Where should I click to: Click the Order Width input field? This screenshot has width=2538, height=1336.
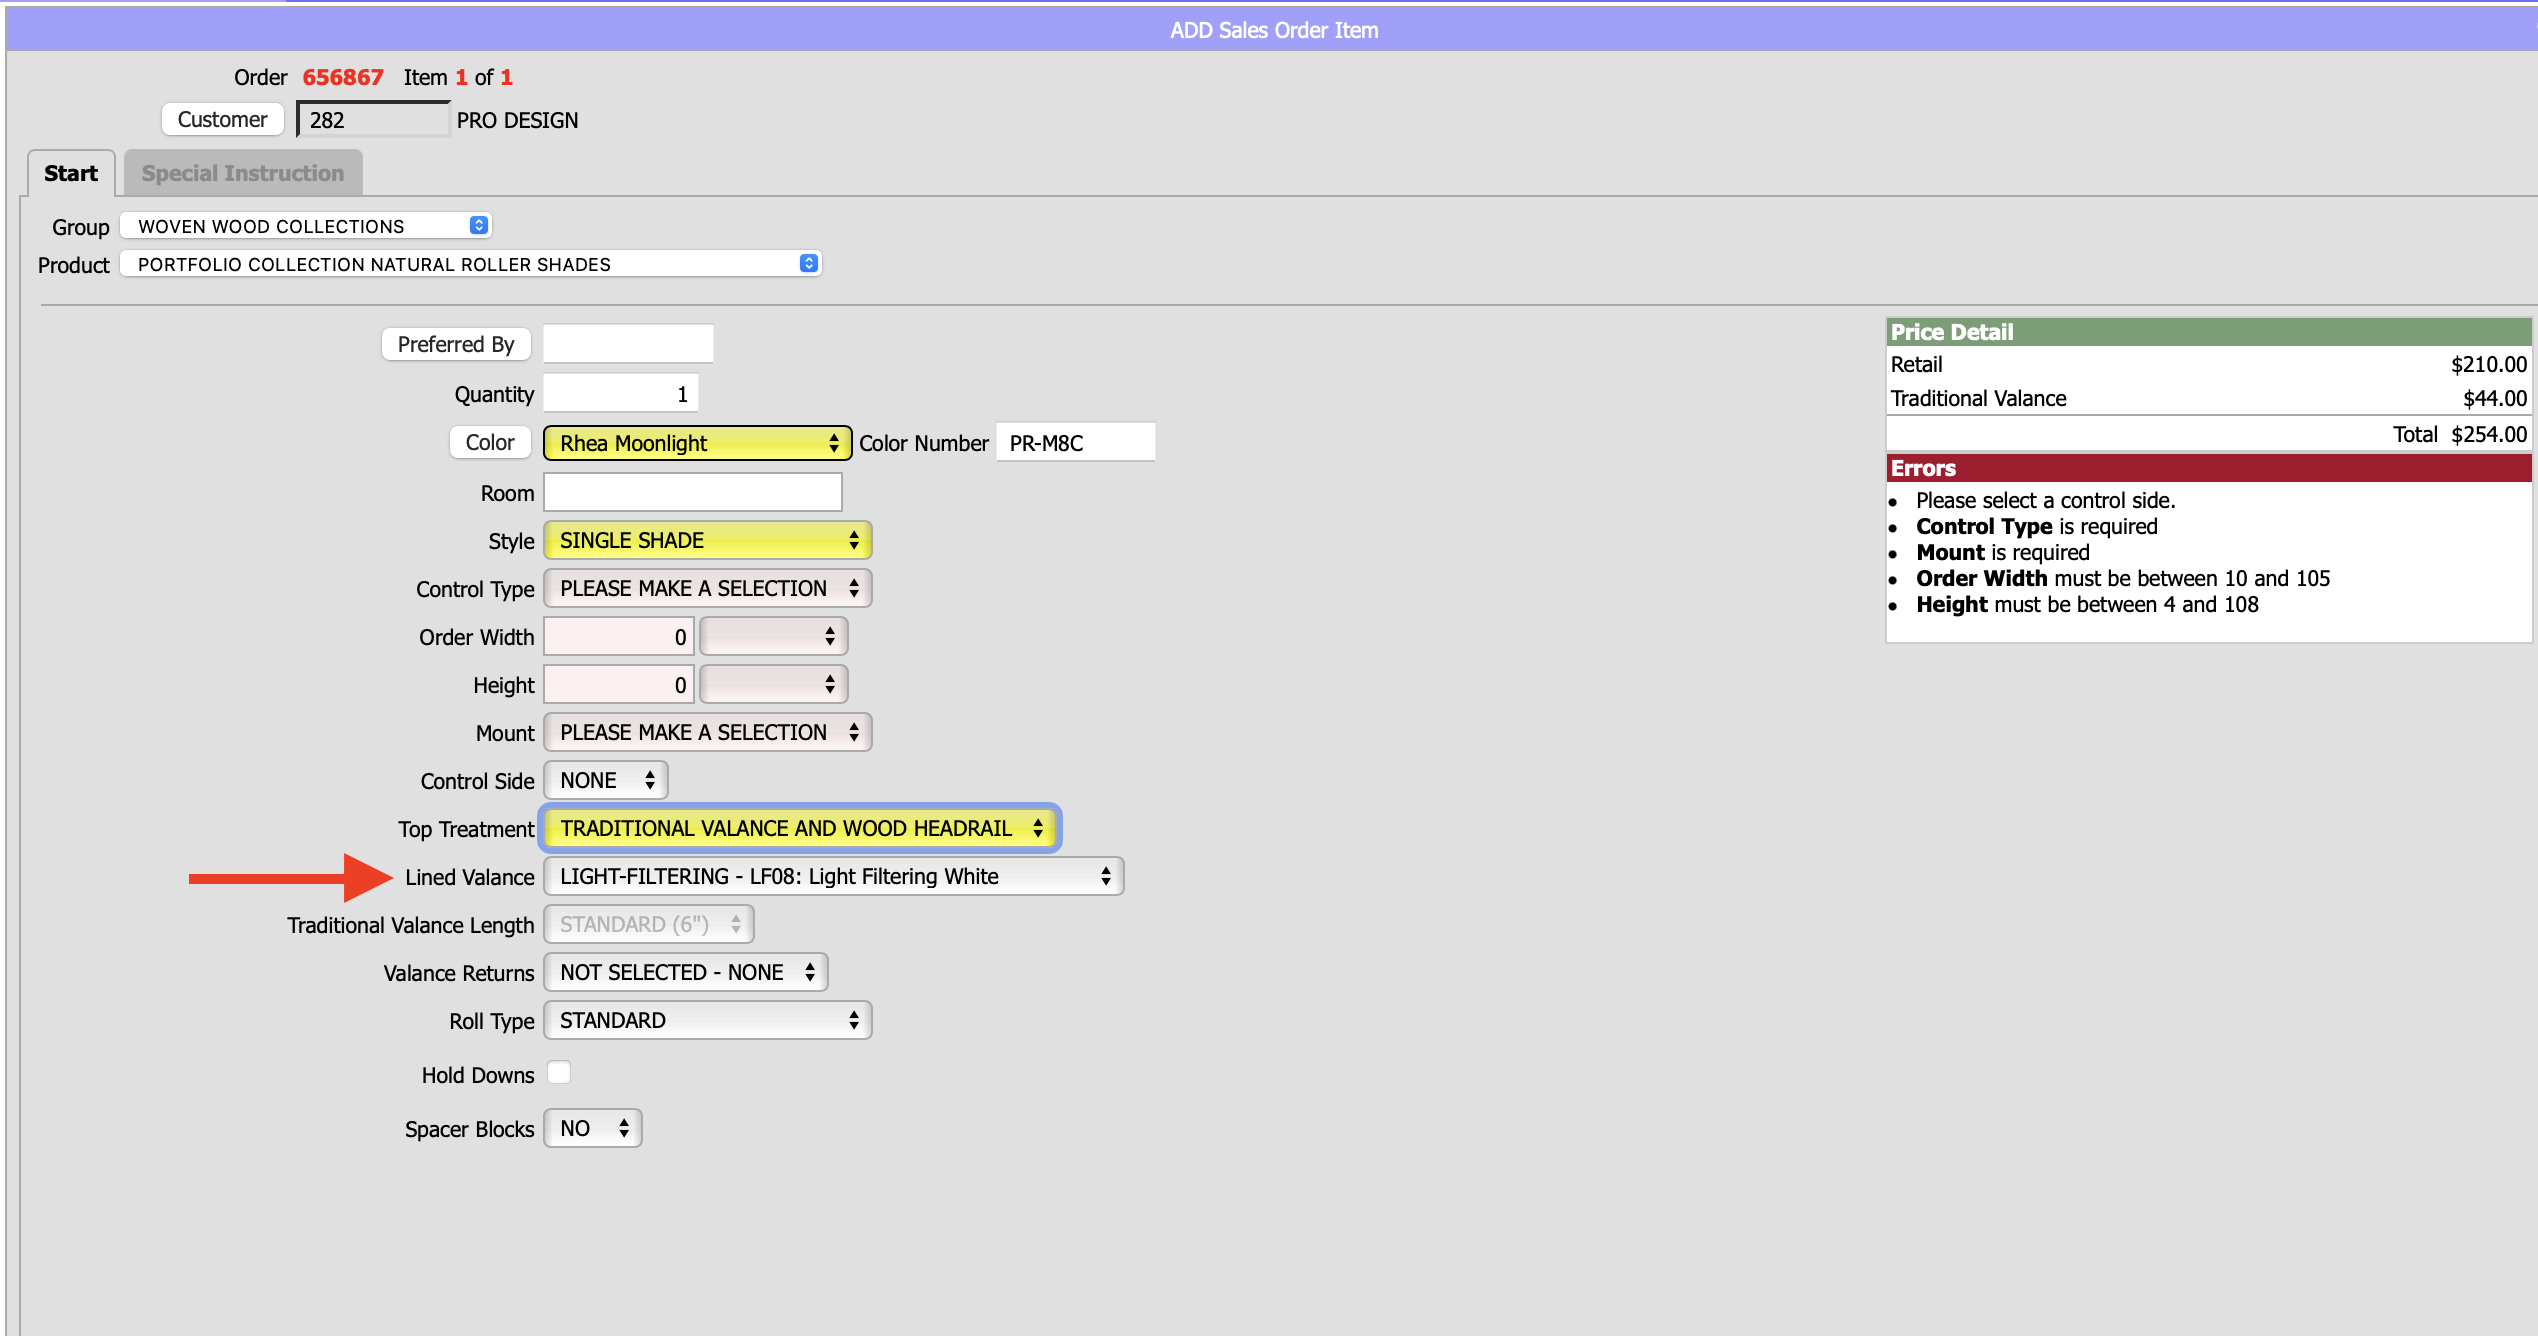pyautogui.click(x=618, y=636)
